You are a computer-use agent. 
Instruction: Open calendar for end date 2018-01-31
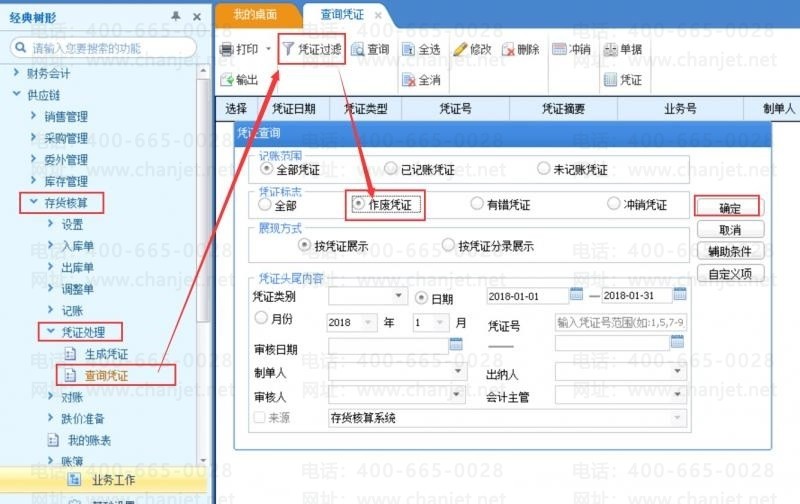tap(680, 294)
